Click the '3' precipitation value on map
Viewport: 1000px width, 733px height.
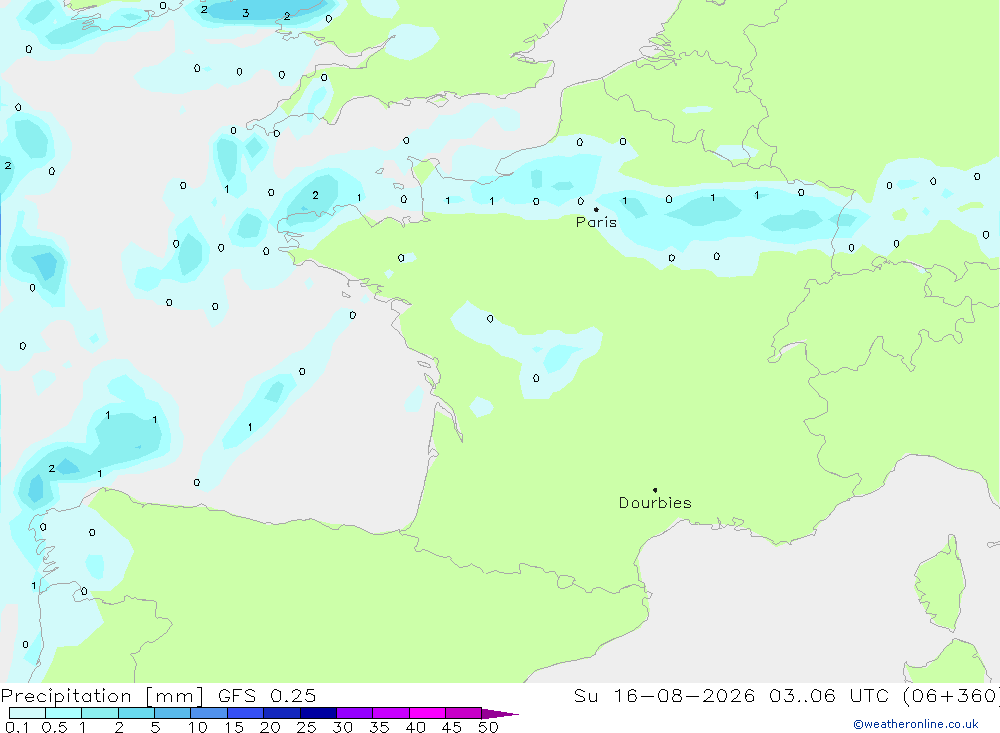tap(246, 13)
